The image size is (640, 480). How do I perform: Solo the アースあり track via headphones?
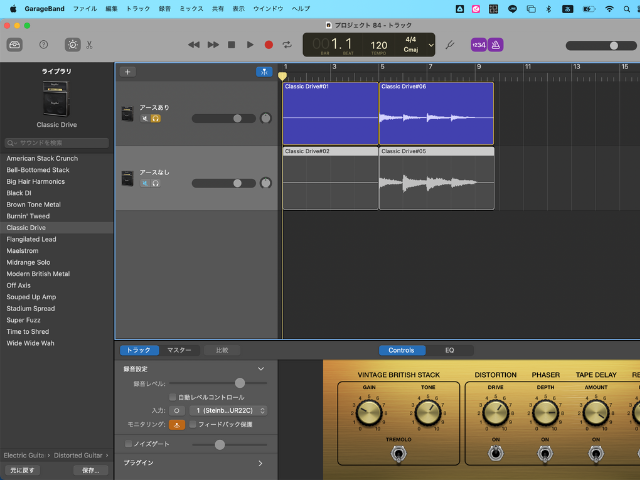(x=156, y=118)
